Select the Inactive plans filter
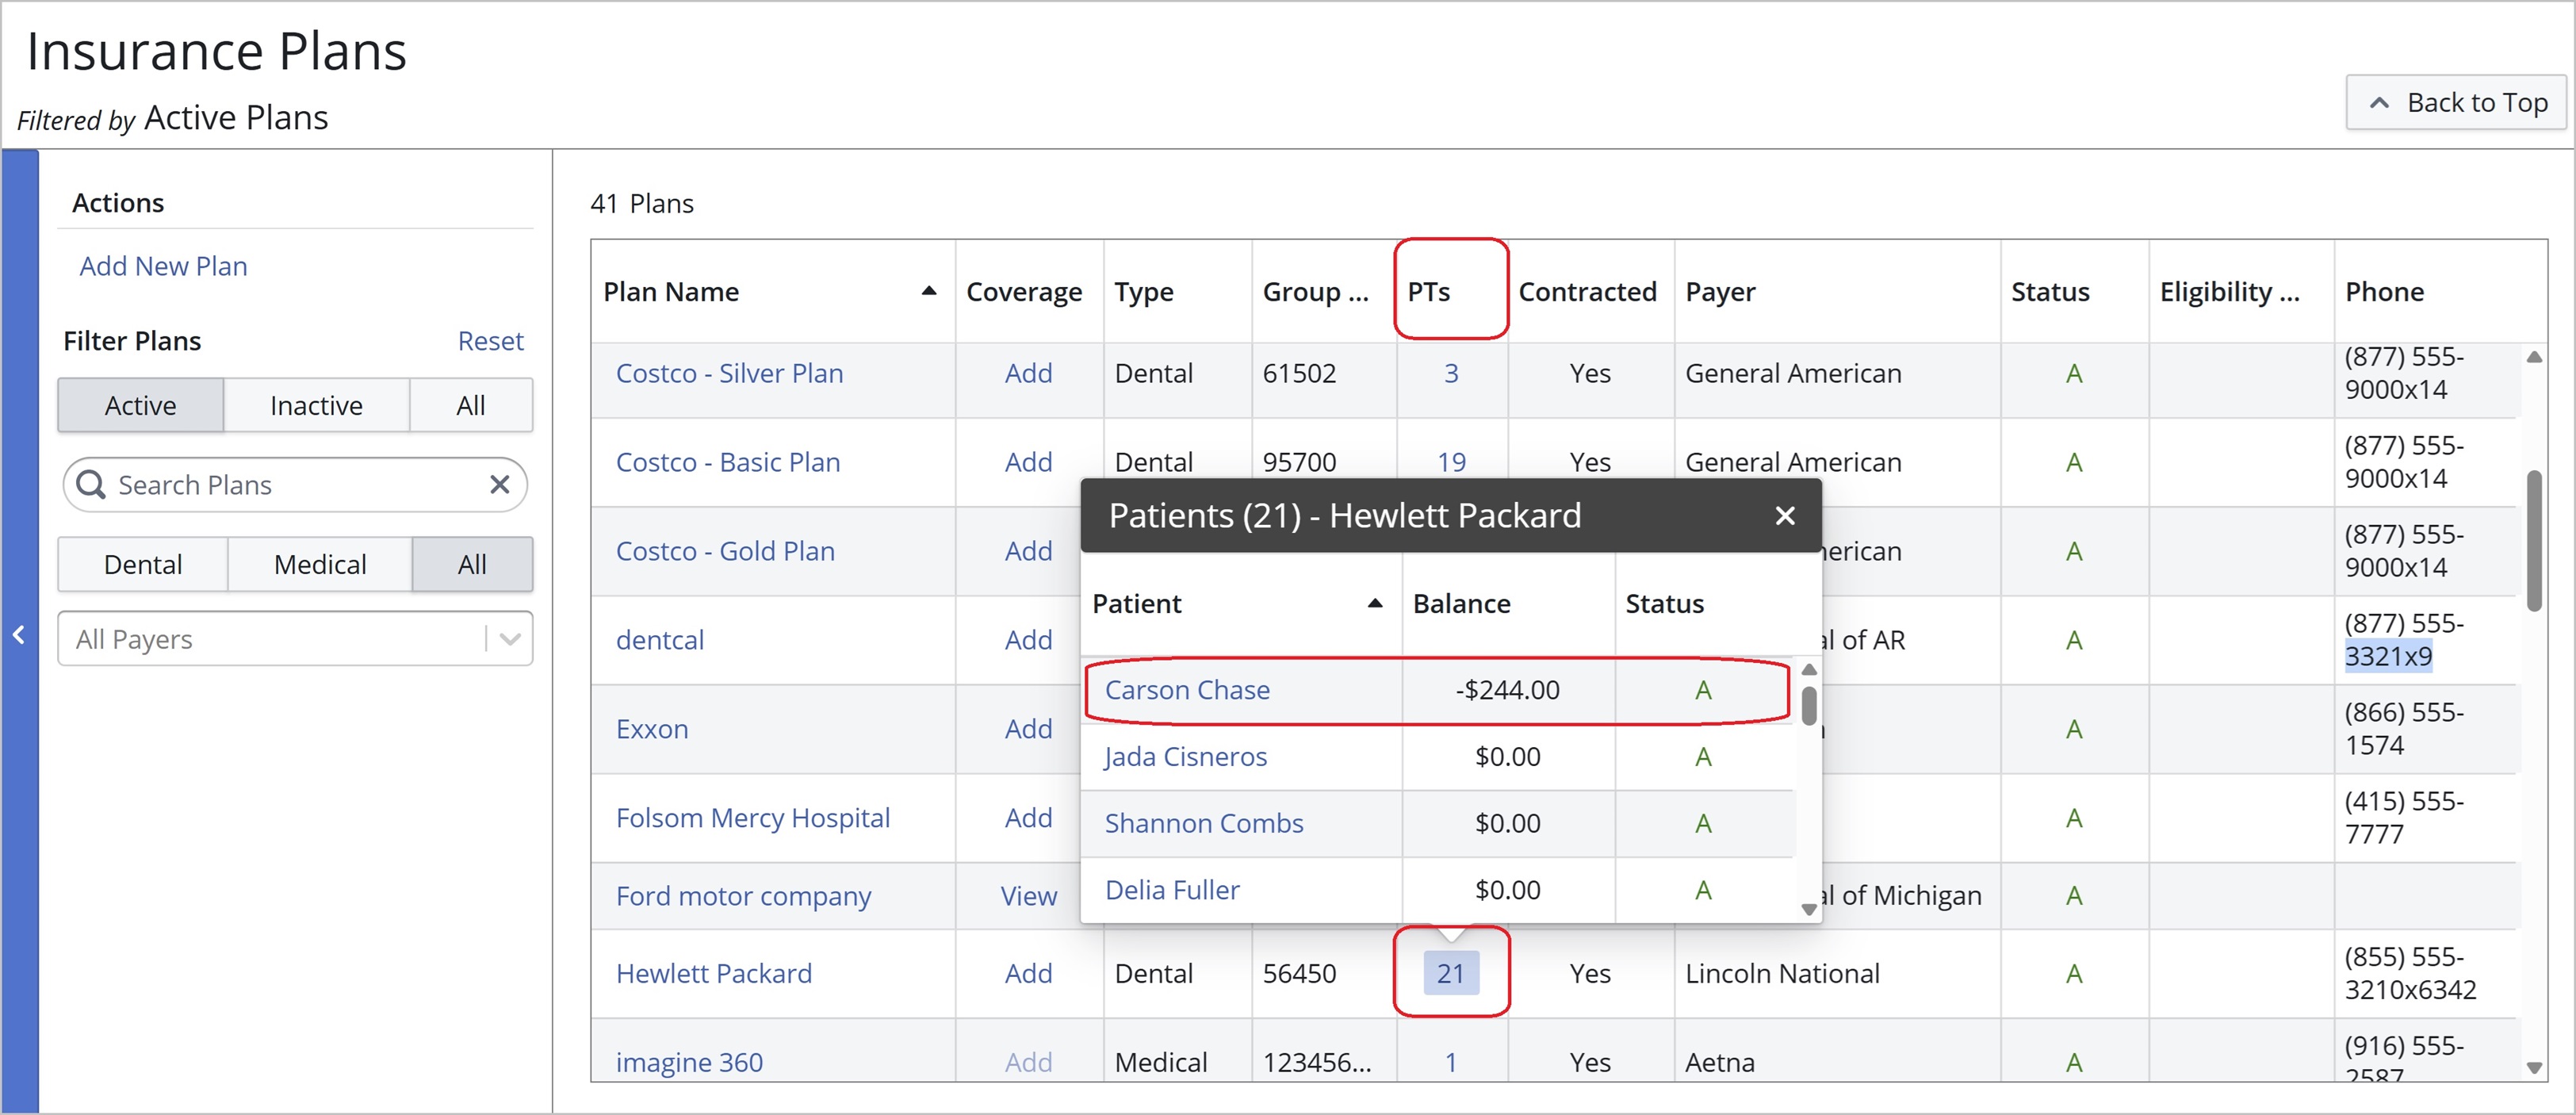 click(316, 405)
